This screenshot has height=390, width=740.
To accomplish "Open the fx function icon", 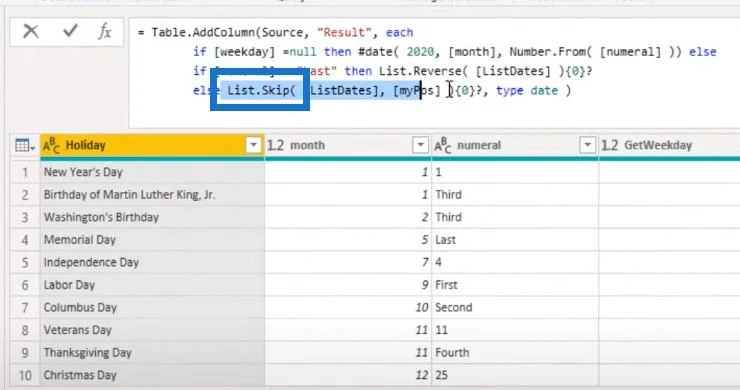I will (x=105, y=32).
